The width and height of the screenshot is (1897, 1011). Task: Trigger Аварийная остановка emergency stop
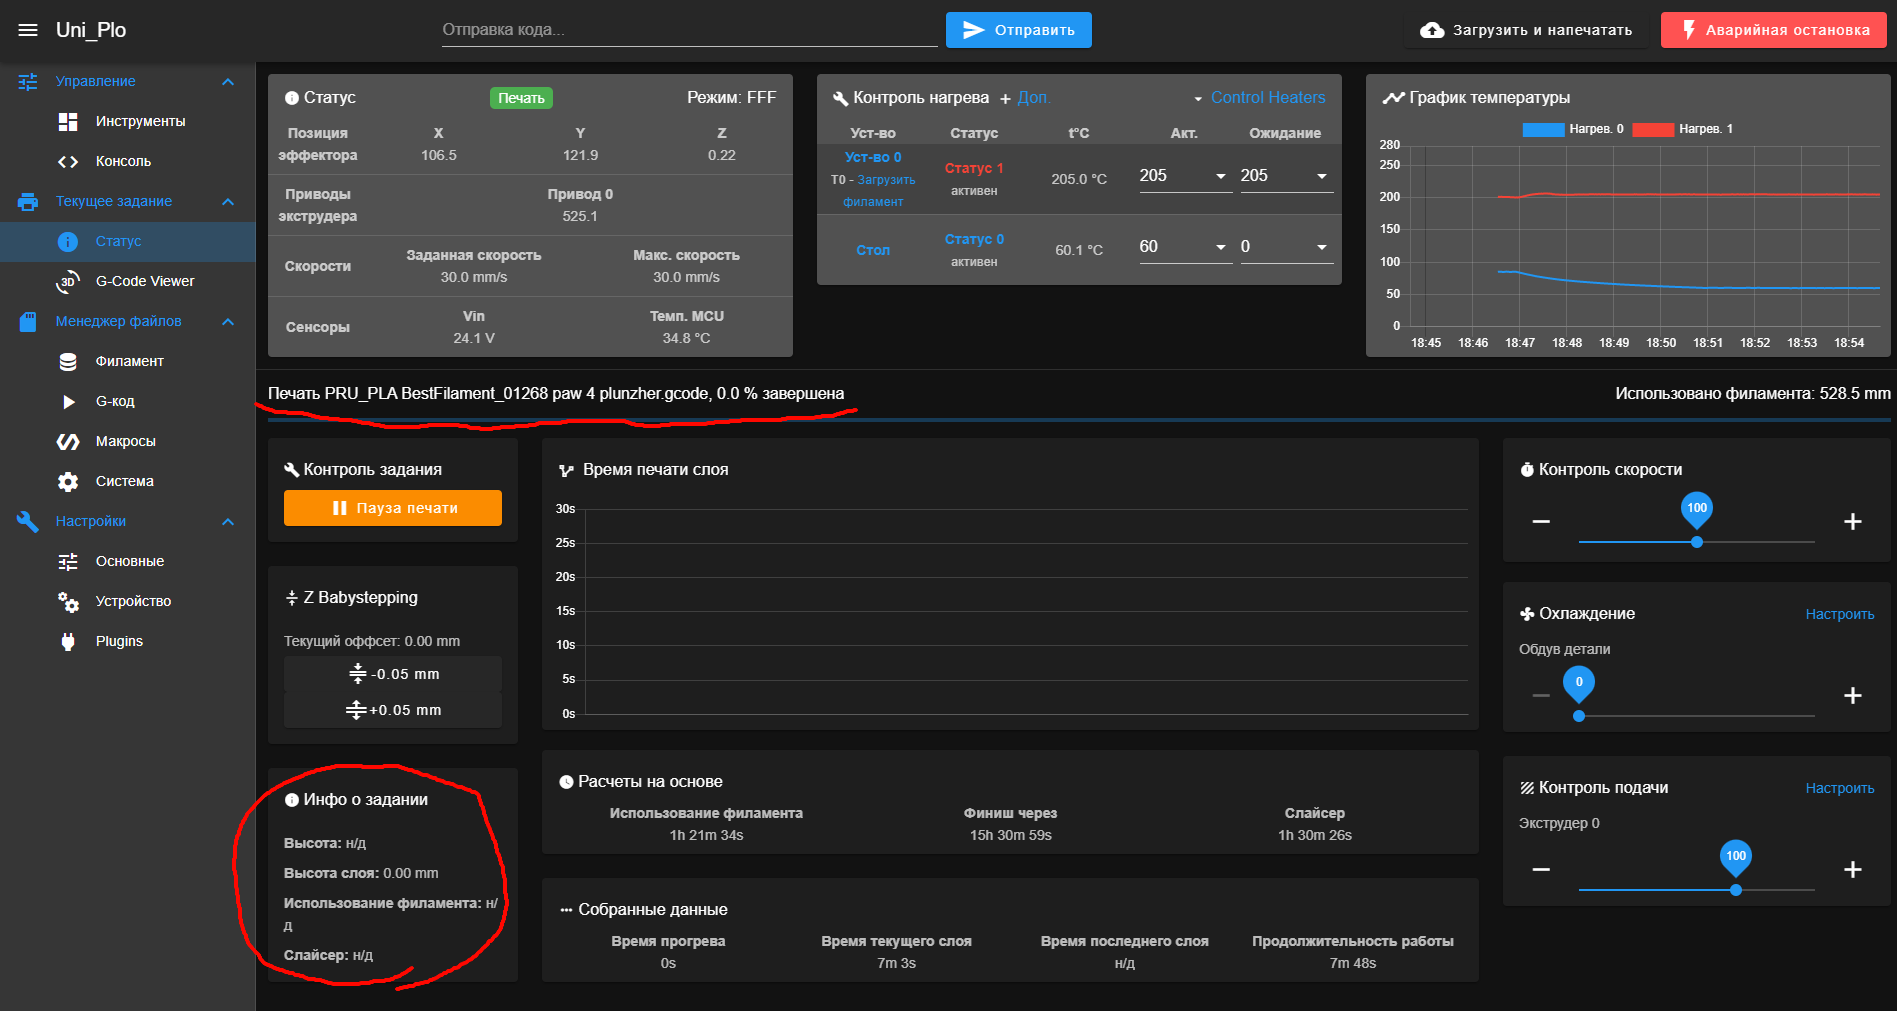click(x=1773, y=30)
